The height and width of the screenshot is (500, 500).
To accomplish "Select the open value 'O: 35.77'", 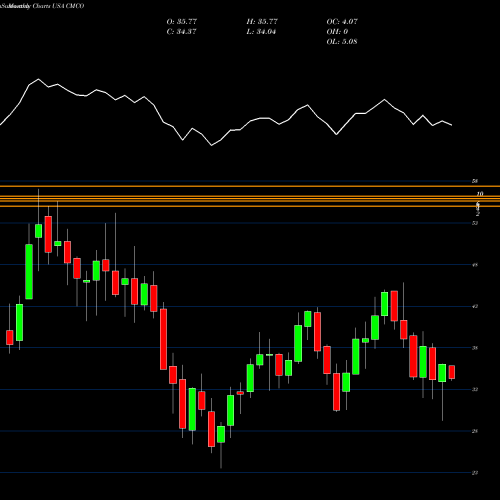I will point(182,22).
